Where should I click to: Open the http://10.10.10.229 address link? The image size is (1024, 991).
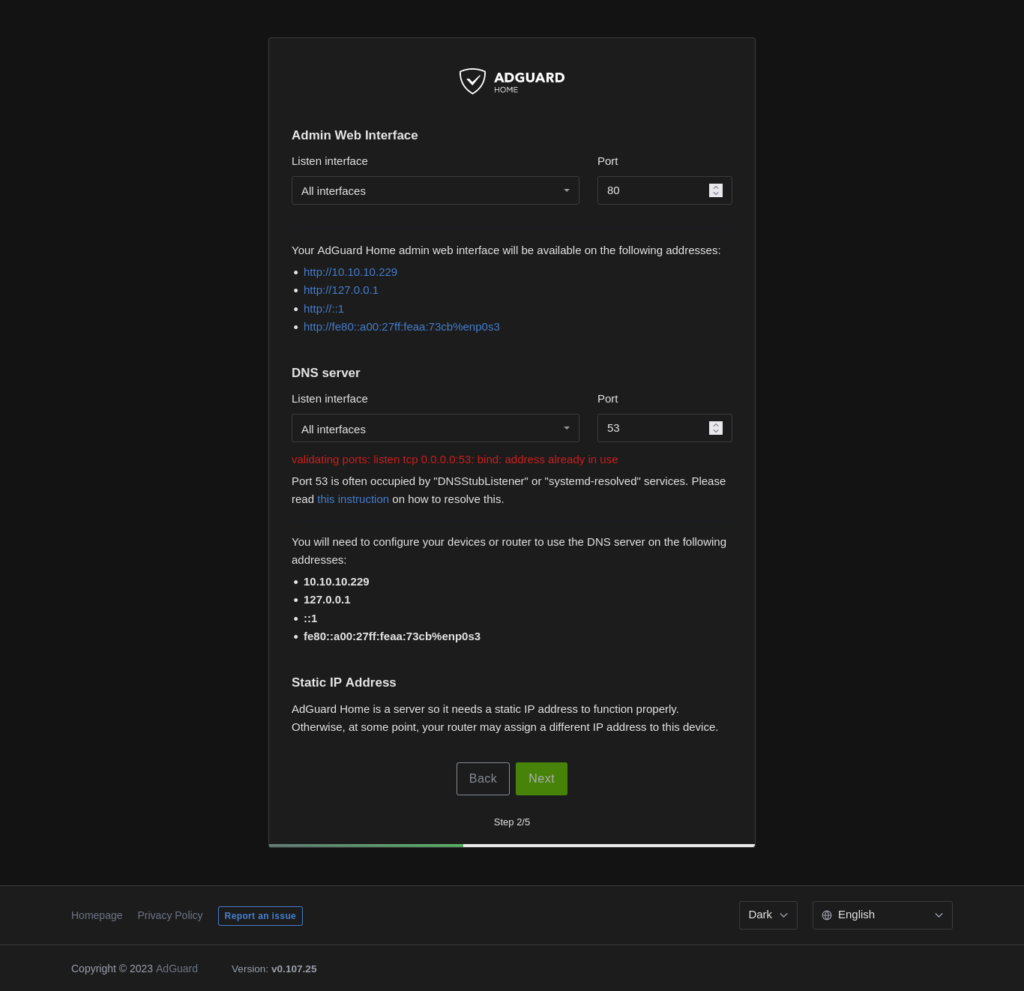pyautogui.click(x=350, y=272)
